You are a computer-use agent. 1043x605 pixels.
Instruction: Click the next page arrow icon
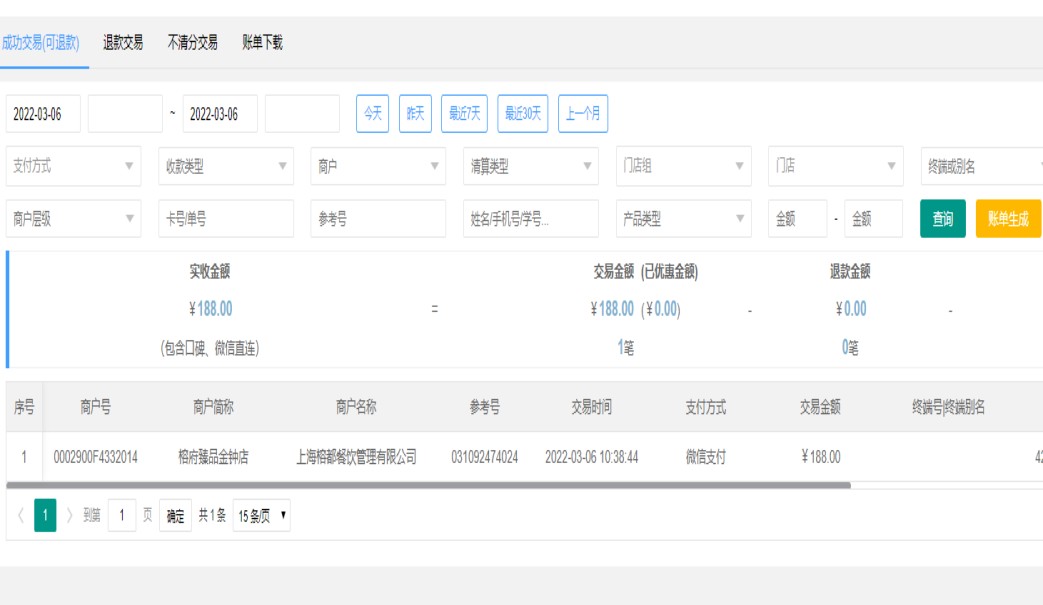[70, 516]
